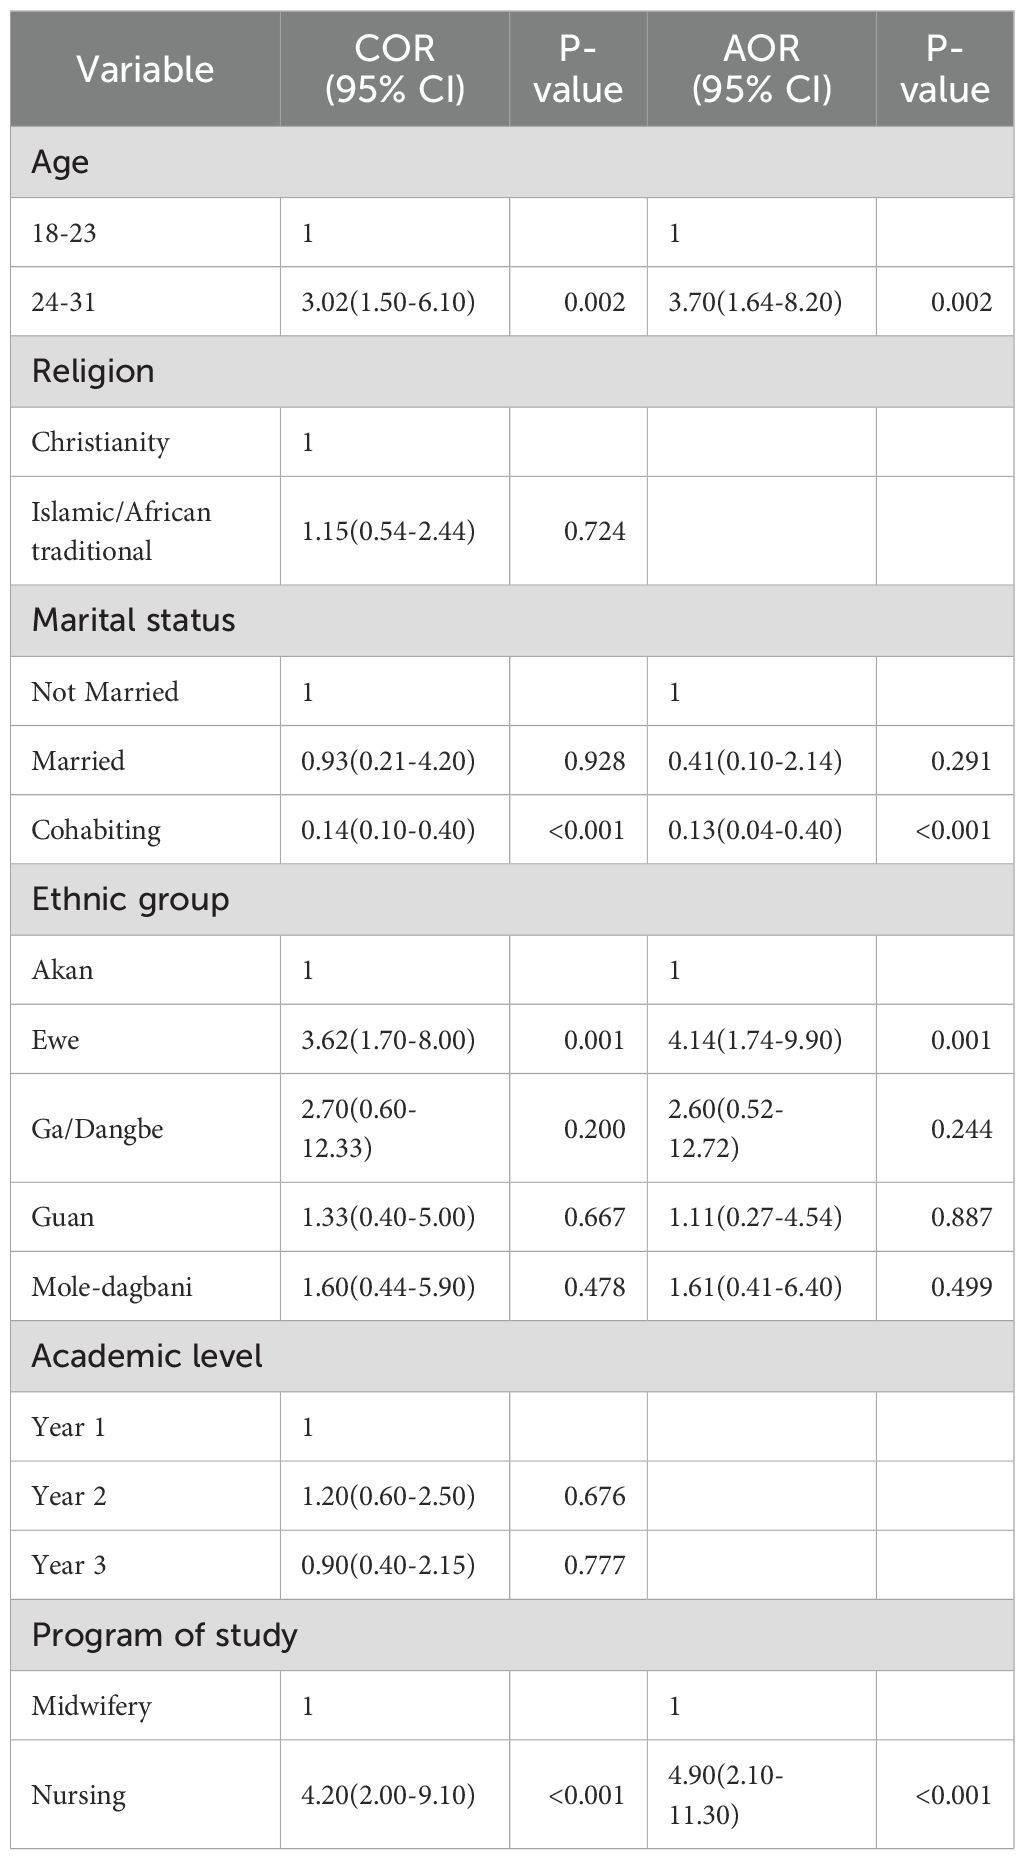This screenshot has height=1860, width=1025.
Task: Click the Married COR value 0.93(0.21-4.20)
Action: click(388, 761)
